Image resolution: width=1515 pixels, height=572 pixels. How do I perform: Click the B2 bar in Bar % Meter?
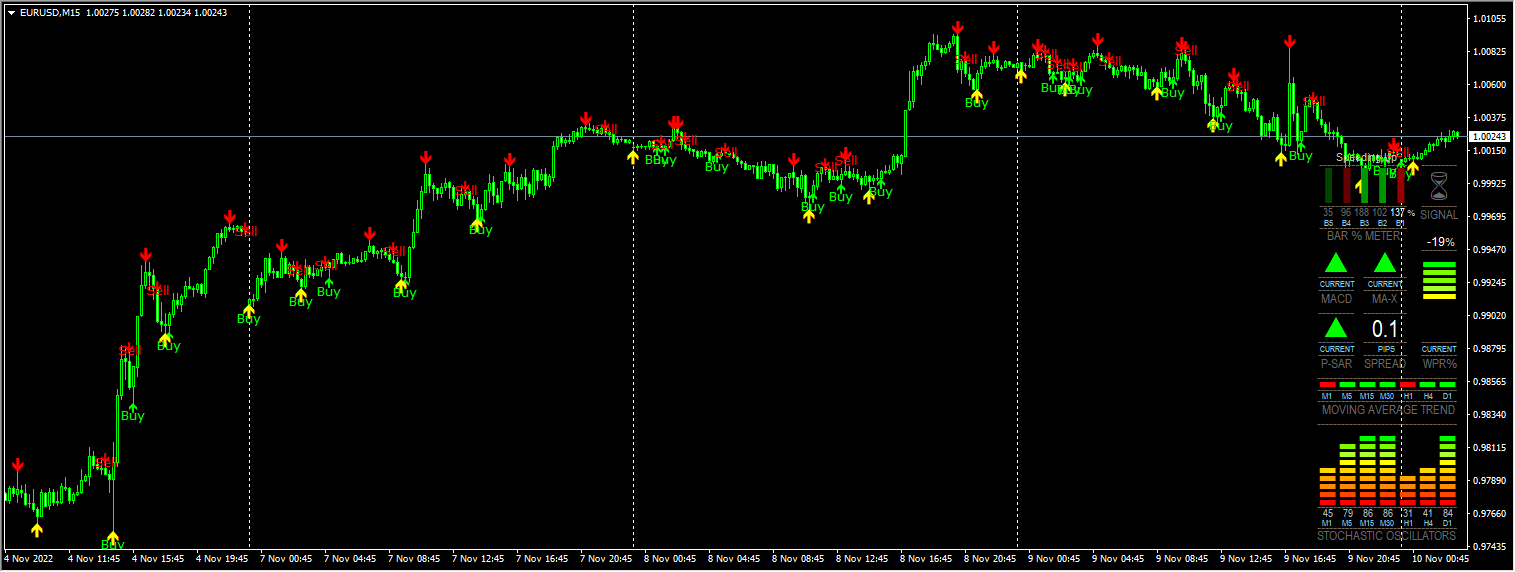[1382, 186]
